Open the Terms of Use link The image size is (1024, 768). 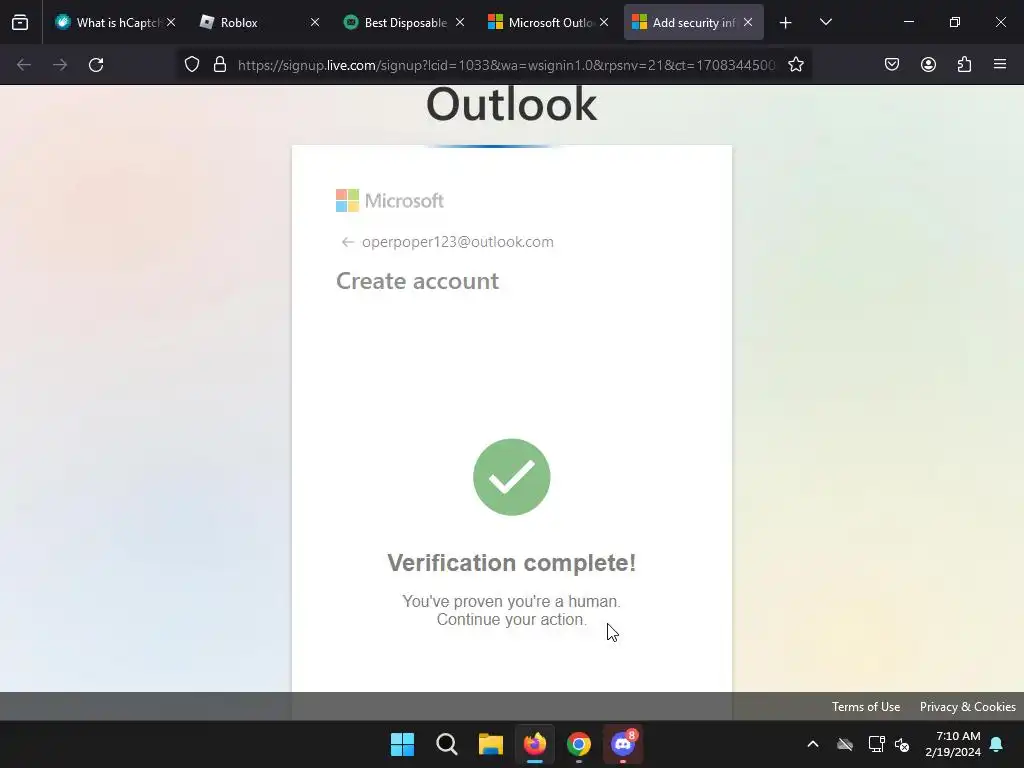tap(866, 707)
